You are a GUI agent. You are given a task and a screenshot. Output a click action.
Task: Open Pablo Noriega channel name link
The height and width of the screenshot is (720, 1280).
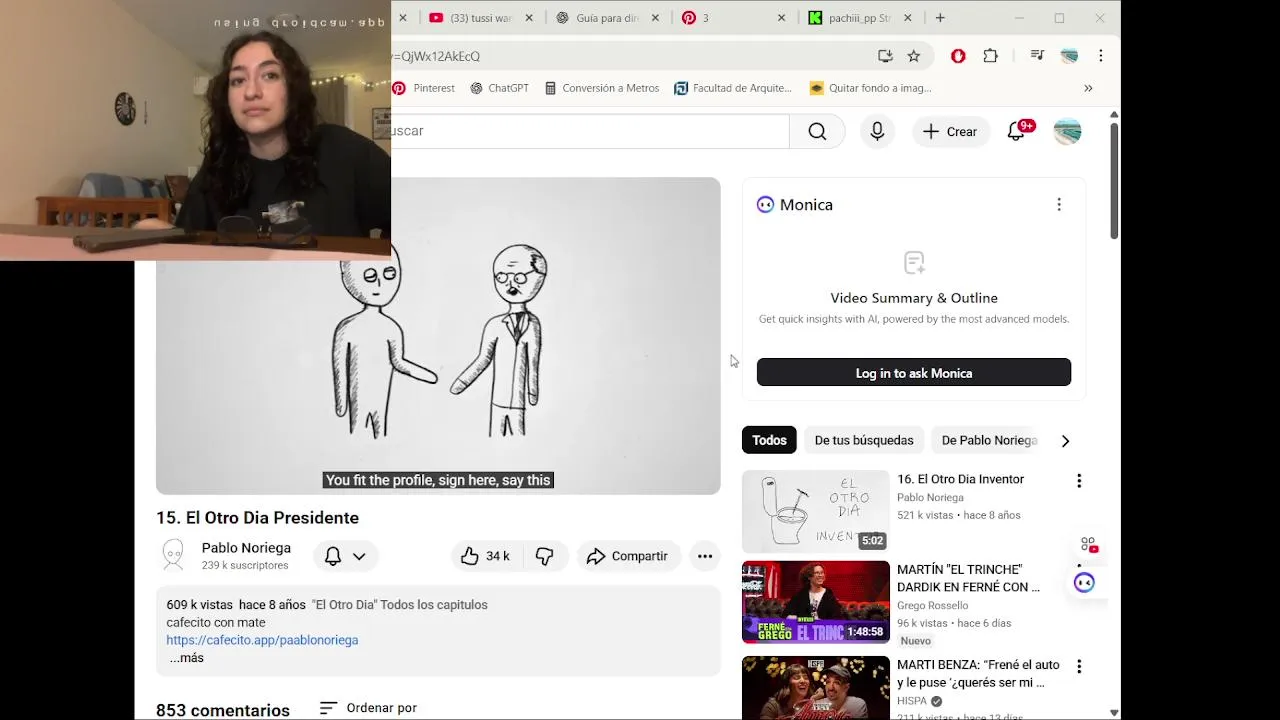246,548
